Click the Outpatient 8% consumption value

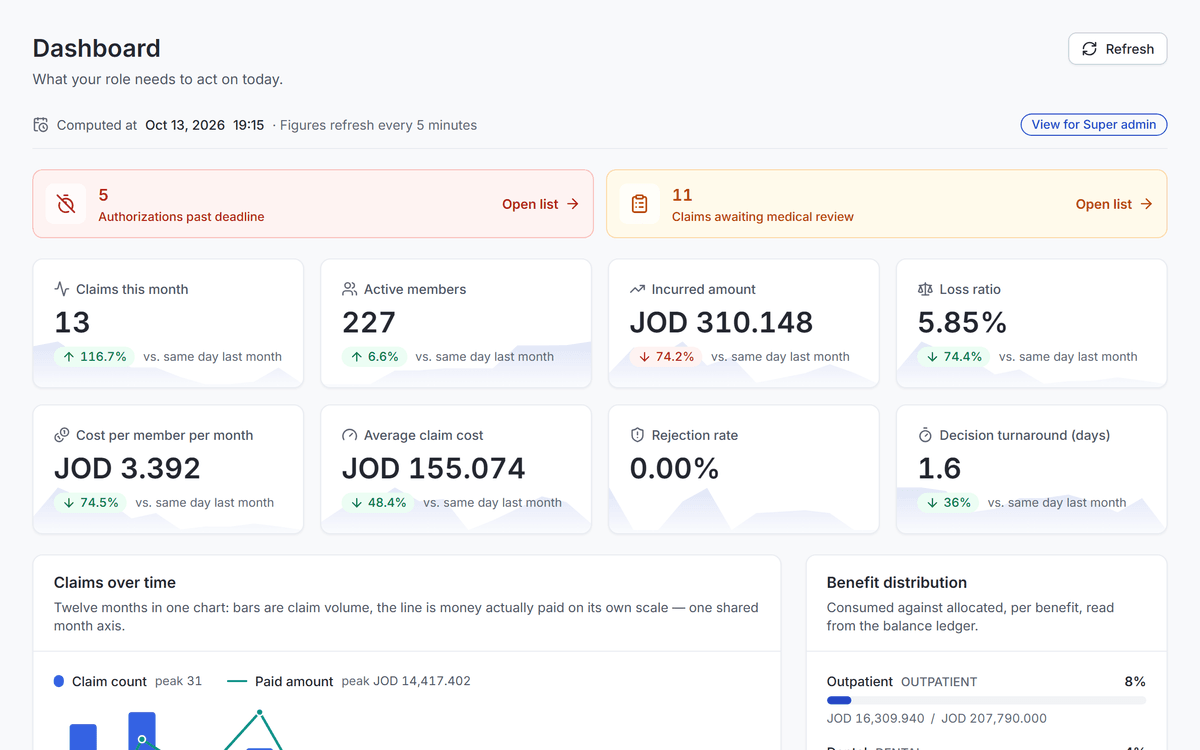tap(1135, 681)
